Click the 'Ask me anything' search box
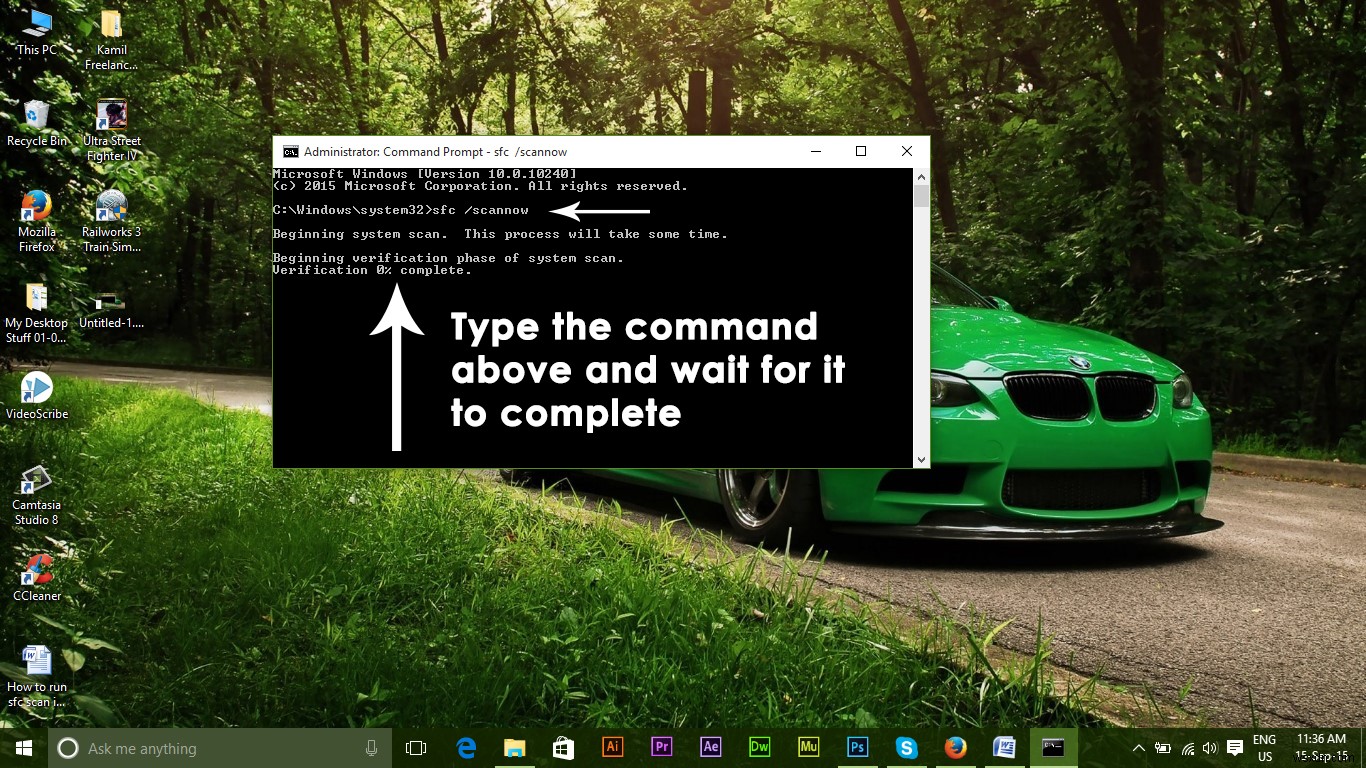 click(219, 748)
